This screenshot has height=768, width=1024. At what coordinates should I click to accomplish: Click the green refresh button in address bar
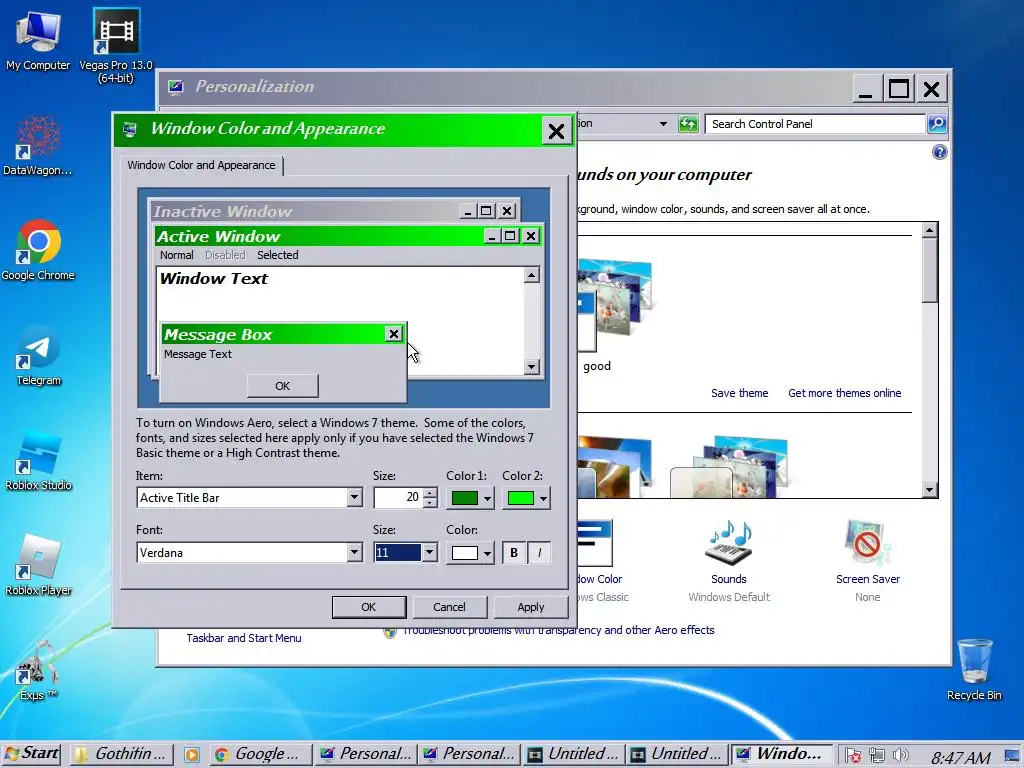(688, 123)
